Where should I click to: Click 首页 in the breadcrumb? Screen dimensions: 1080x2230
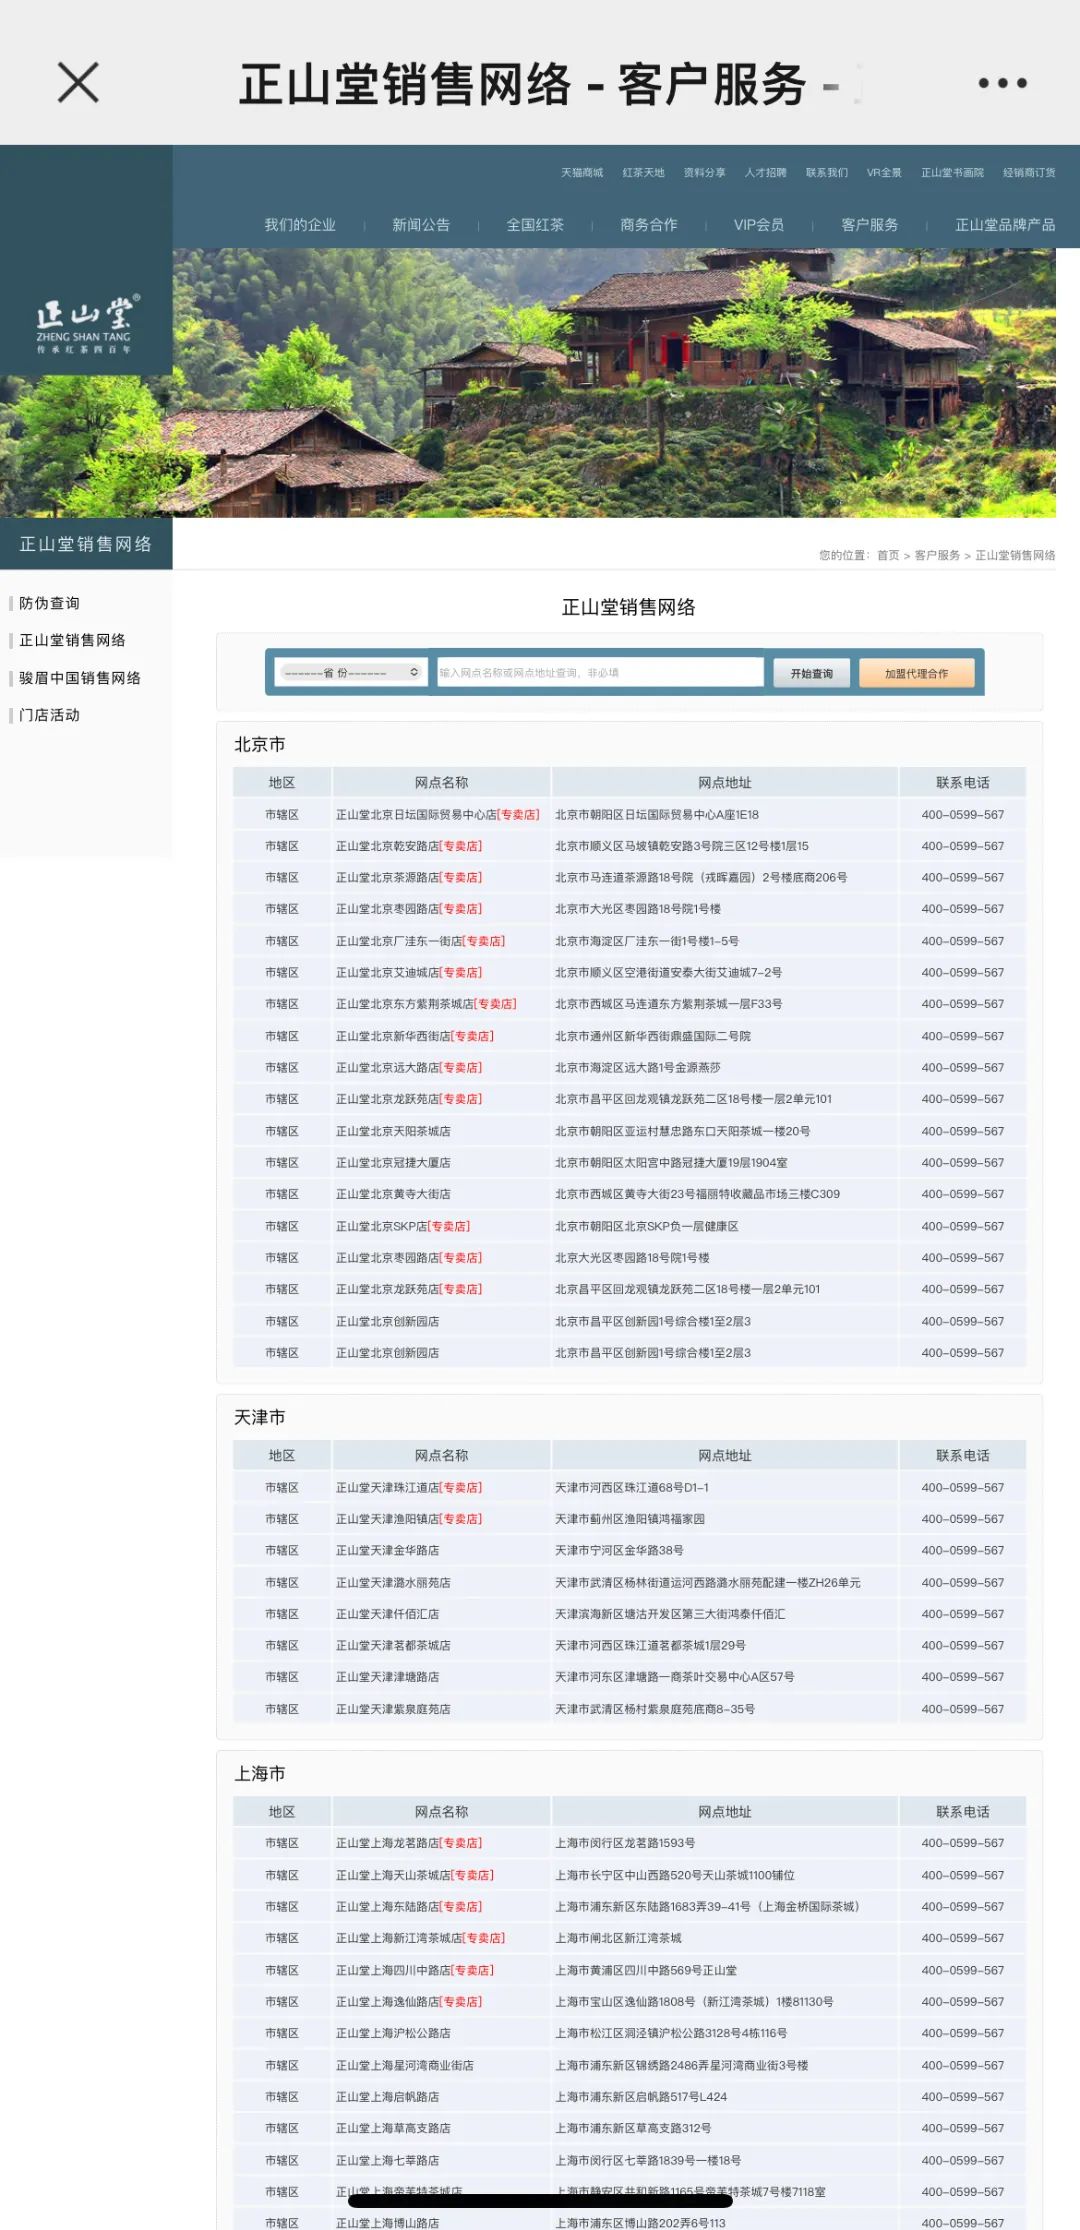888,555
